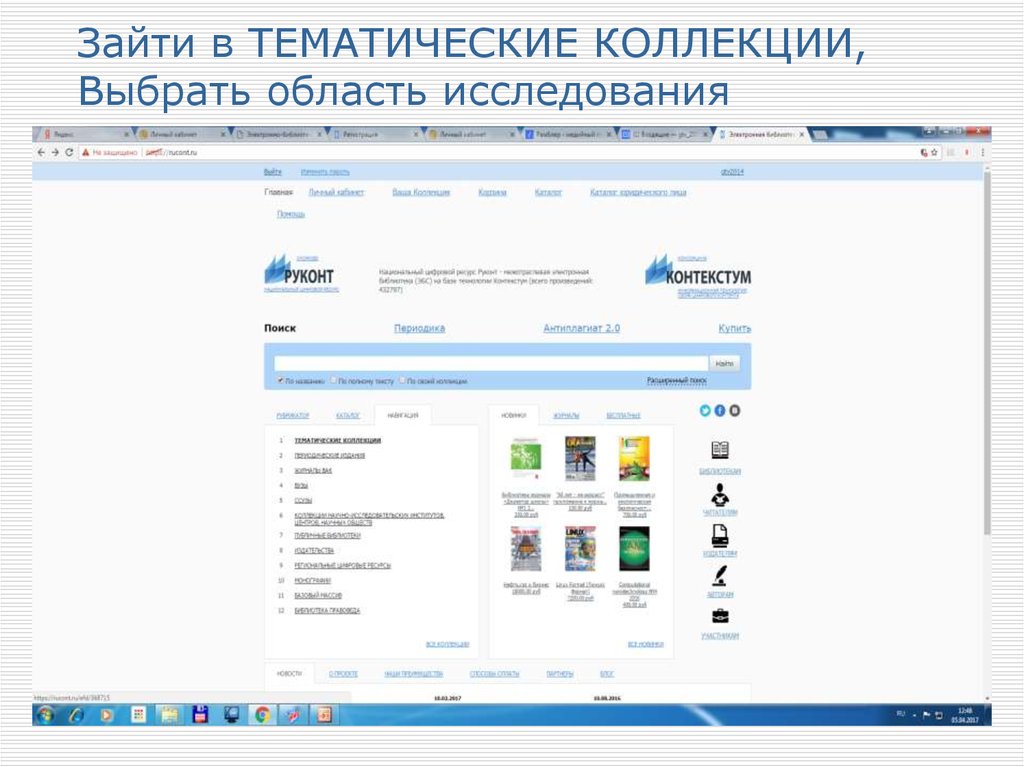
Task: Enable the По своей коллекции checkbox
Action: coord(403,379)
